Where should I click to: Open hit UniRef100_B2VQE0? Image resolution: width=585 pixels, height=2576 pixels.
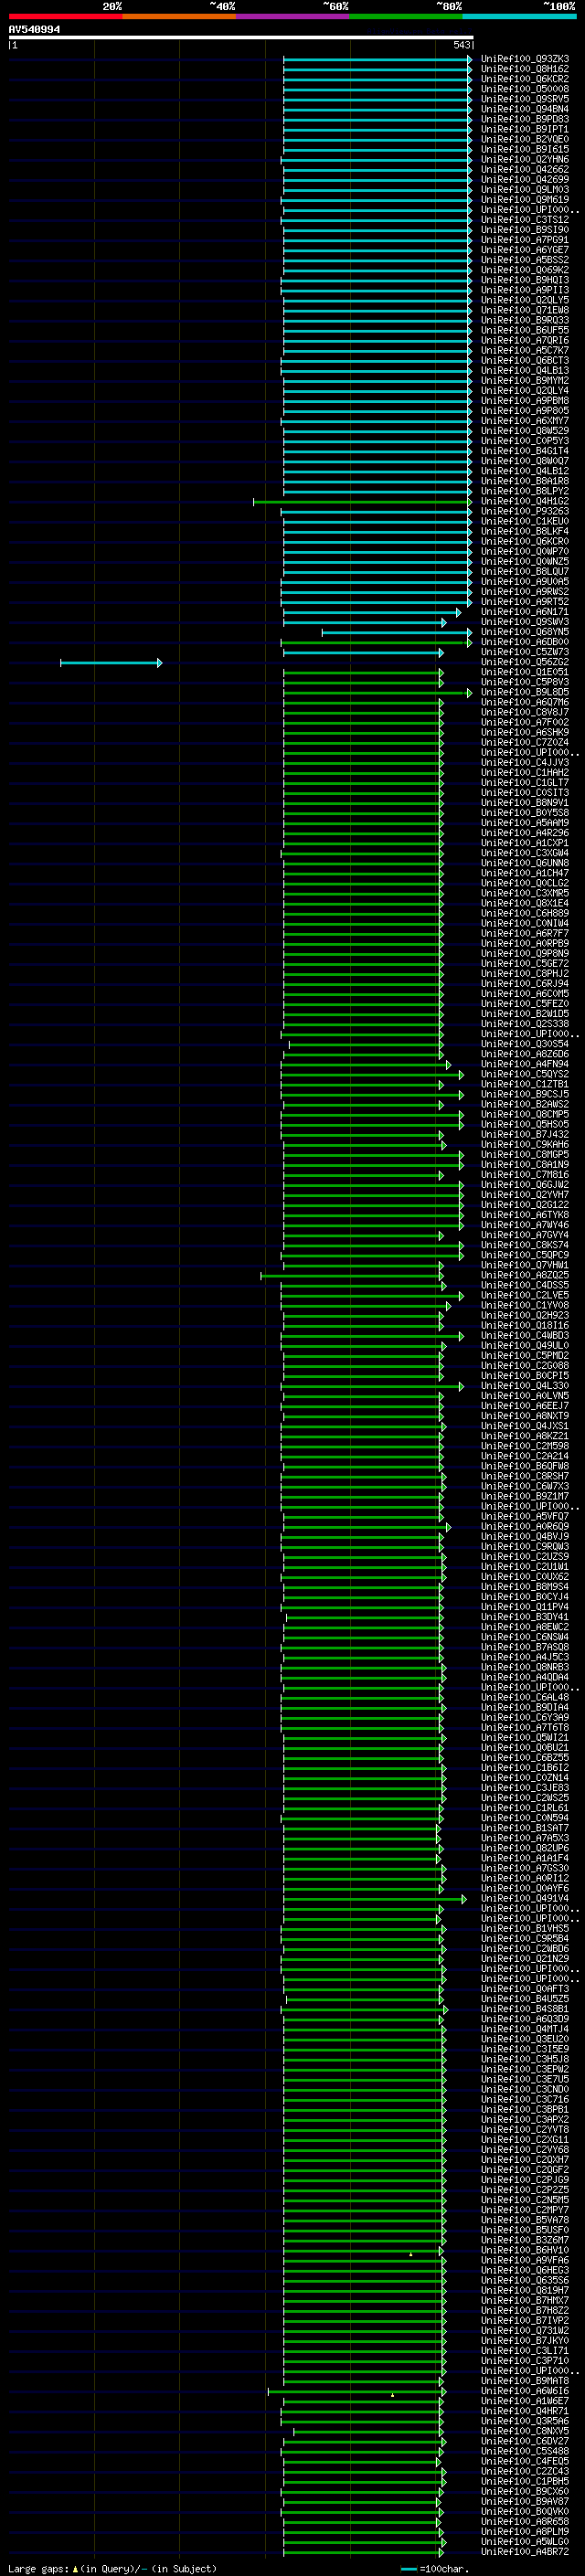524,139
